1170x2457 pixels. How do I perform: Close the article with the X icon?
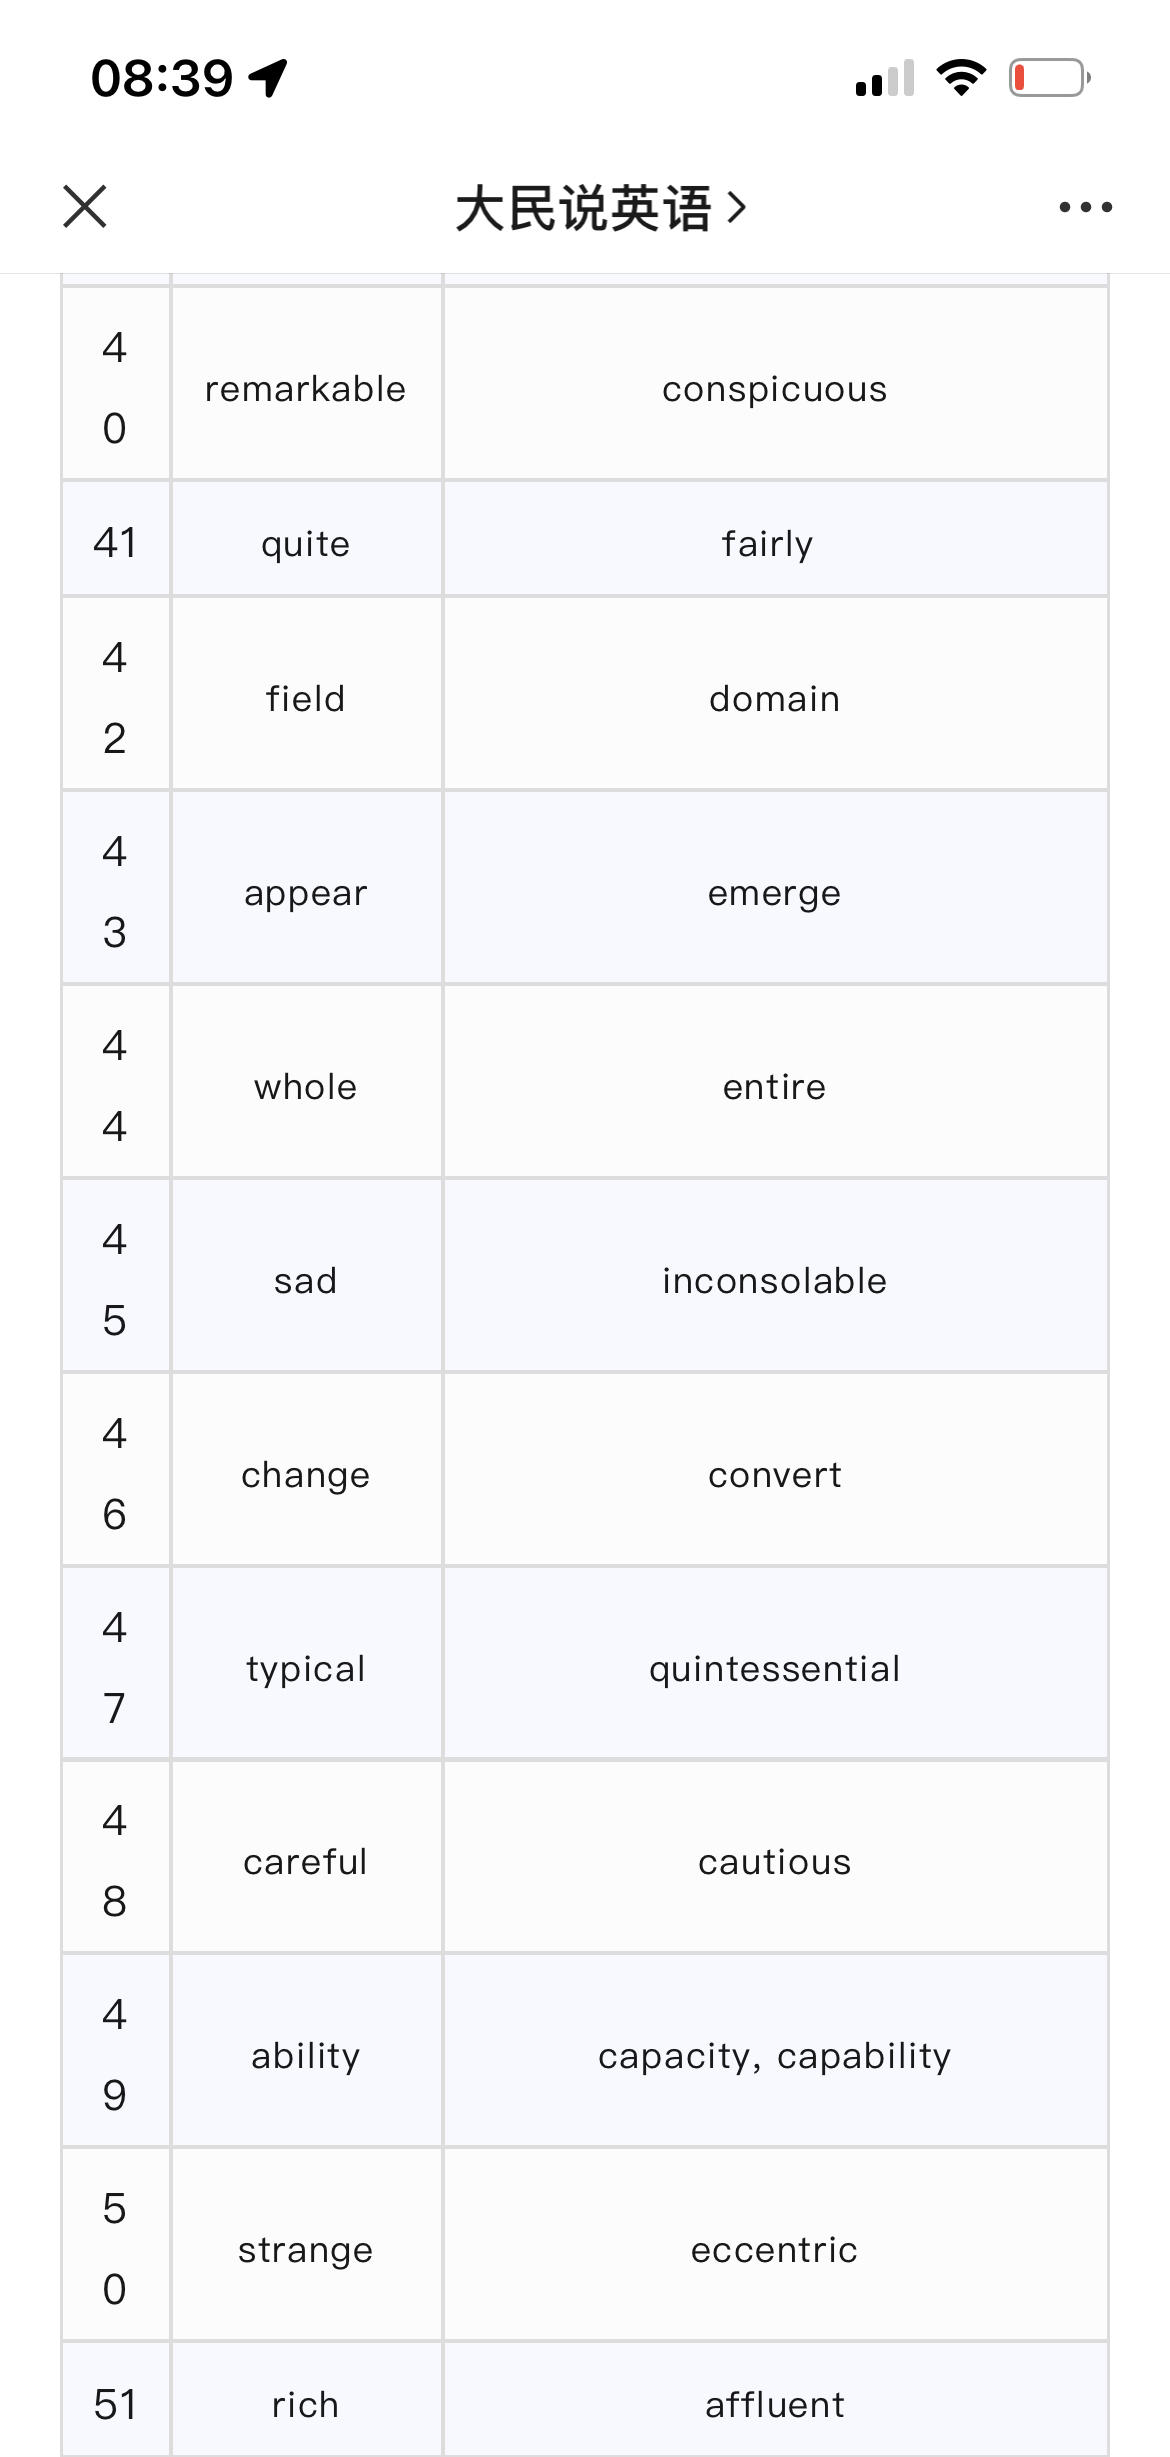85,207
